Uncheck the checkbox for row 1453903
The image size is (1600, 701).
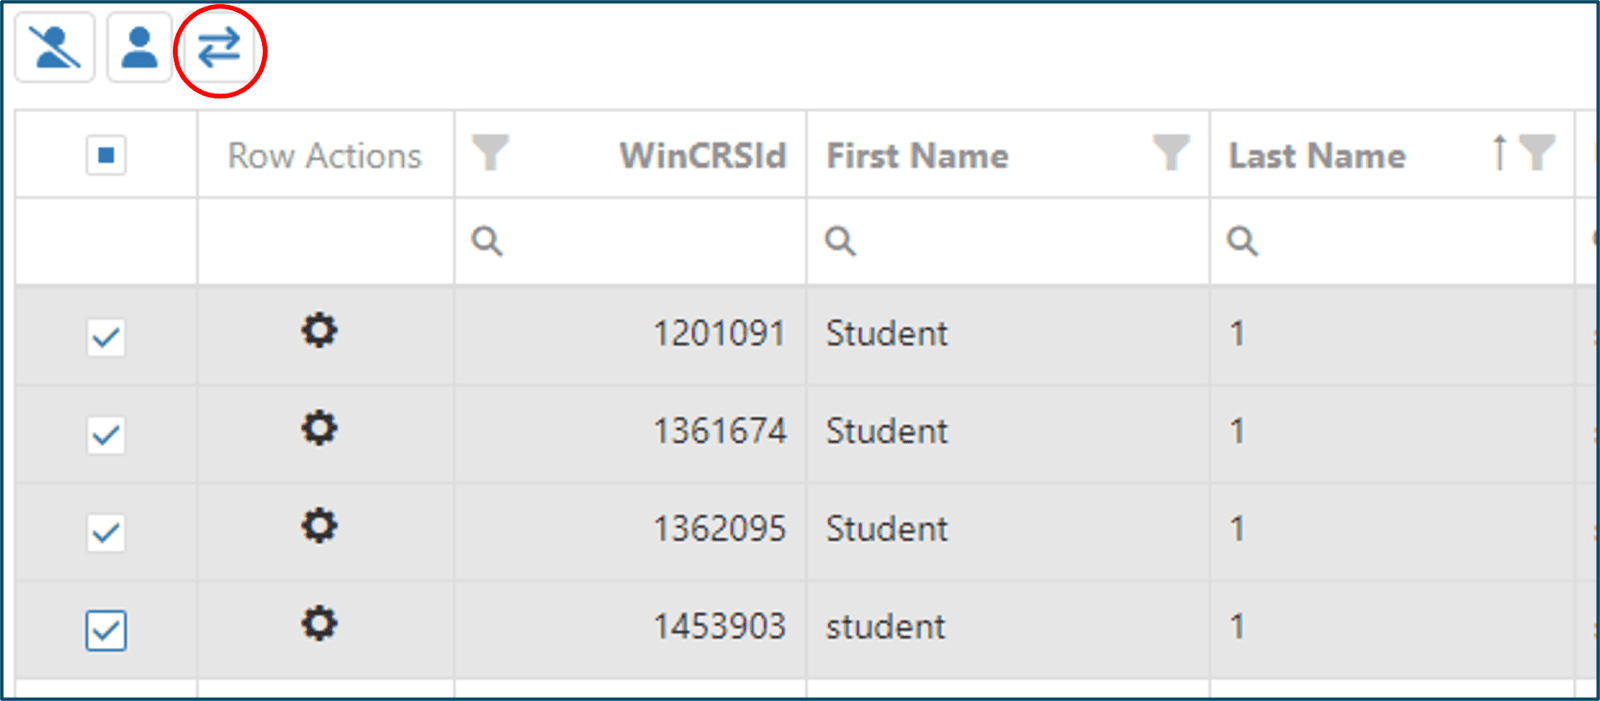(106, 631)
